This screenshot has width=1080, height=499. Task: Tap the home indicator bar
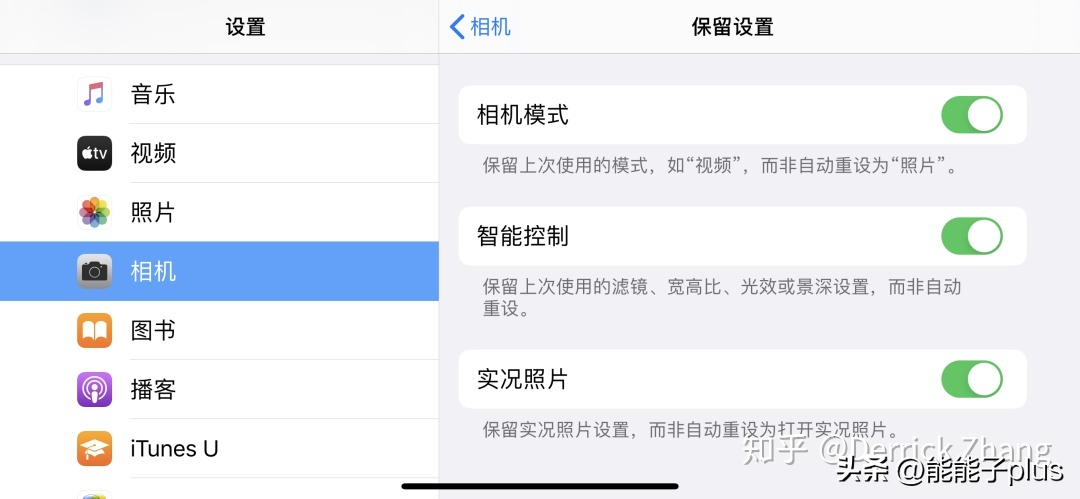[x=540, y=486]
